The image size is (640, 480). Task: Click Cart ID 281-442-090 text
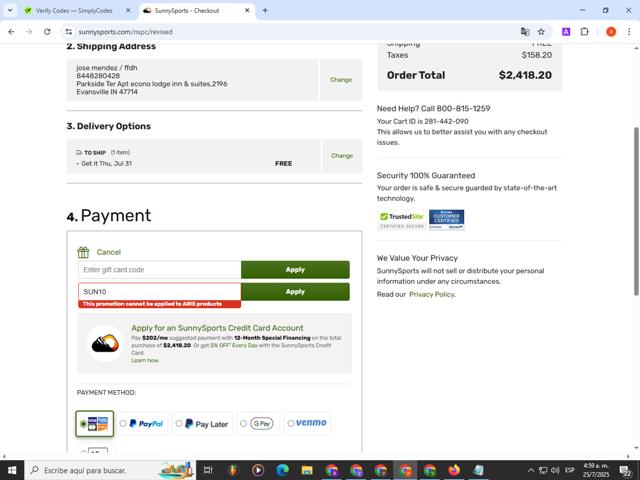coord(422,121)
